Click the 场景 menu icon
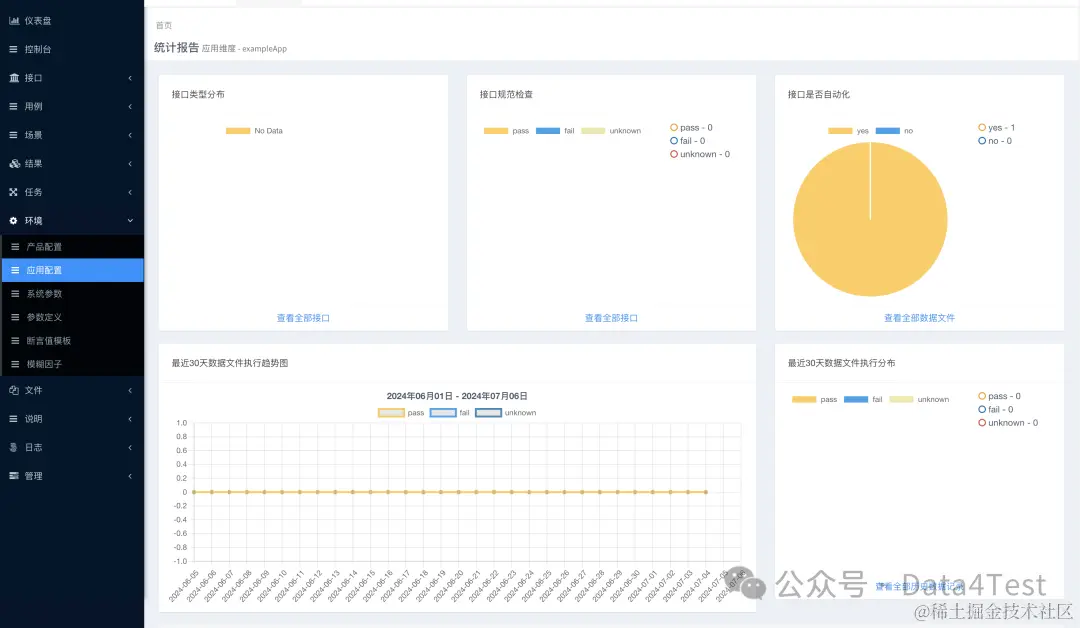1080x628 pixels. click(13, 135)
